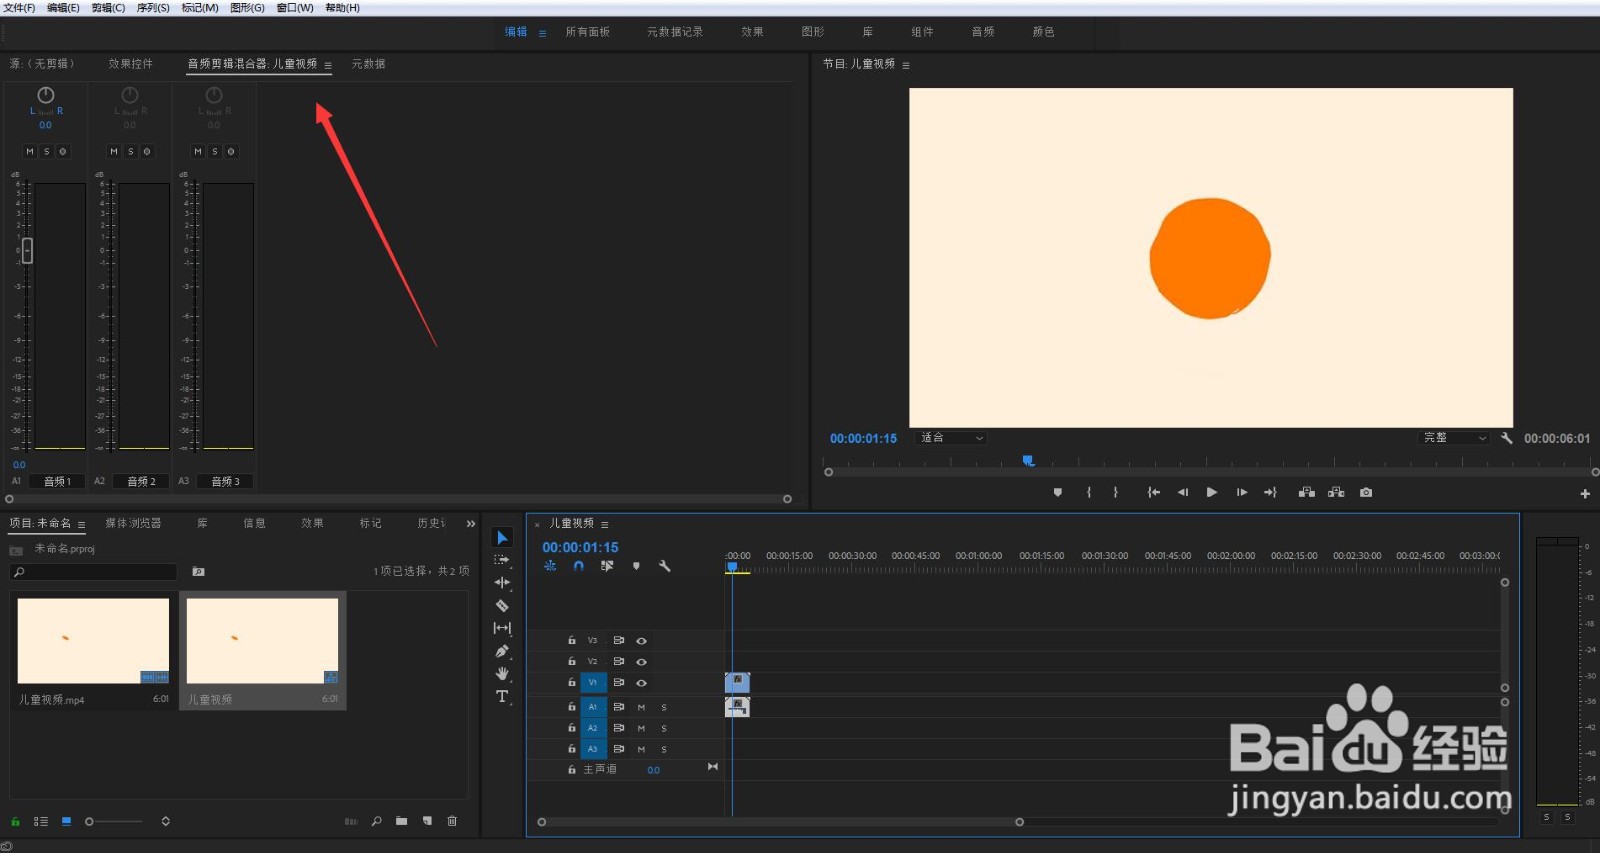
Task: Open project panel menu
Action: (82, 524)
